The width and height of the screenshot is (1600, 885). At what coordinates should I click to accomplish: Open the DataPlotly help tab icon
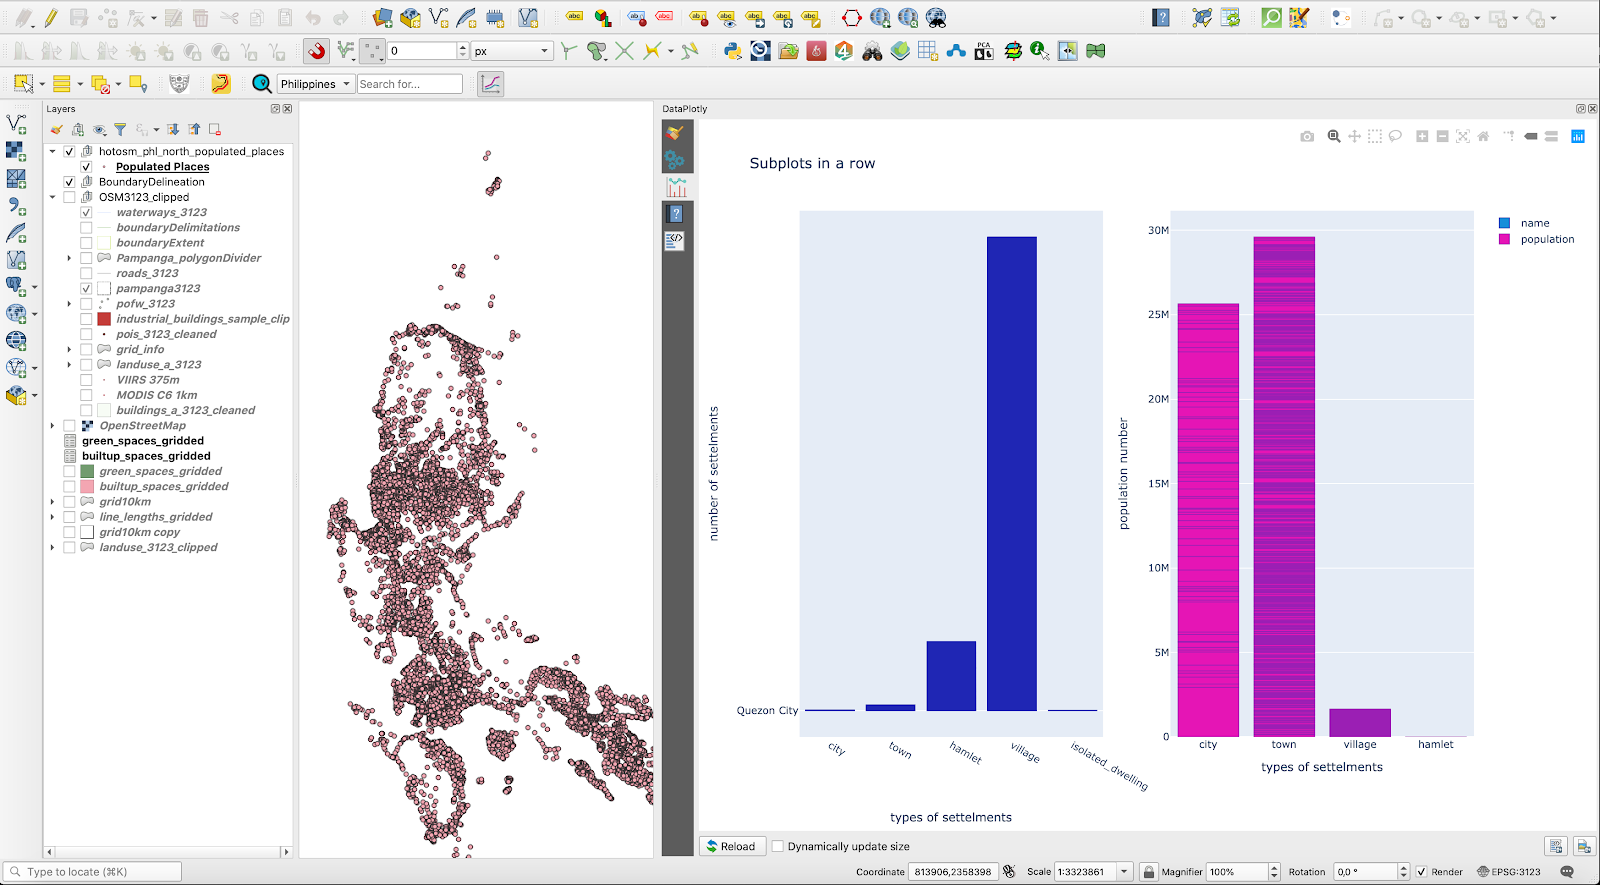coord(676,214)
